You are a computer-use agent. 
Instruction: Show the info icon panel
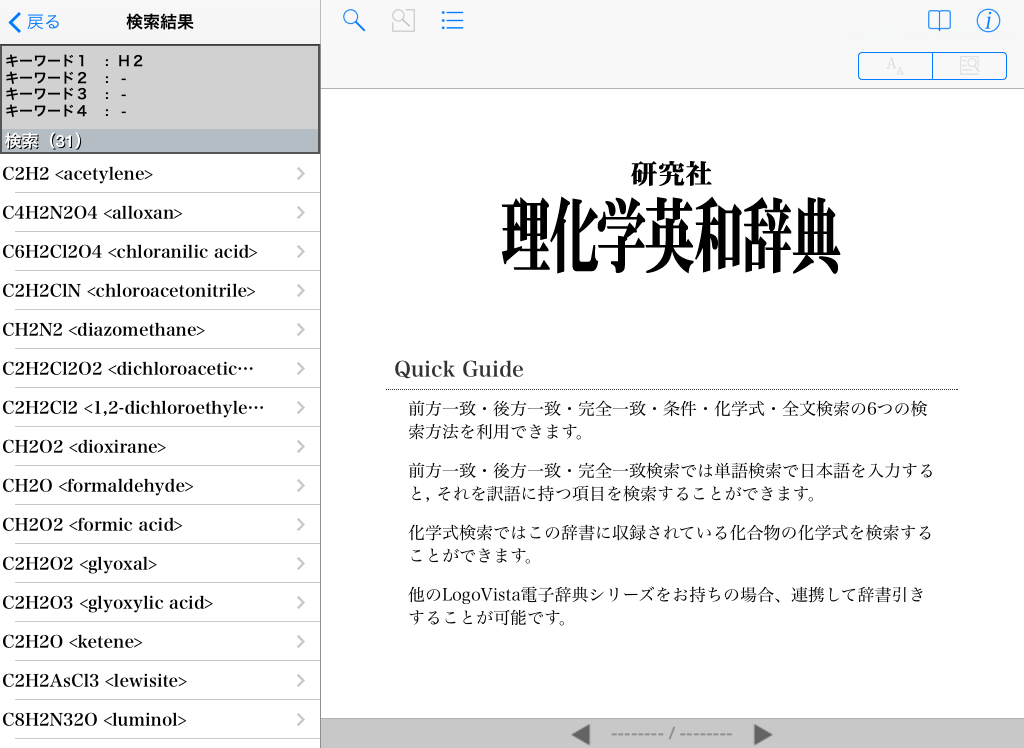[x=988, y=21]
